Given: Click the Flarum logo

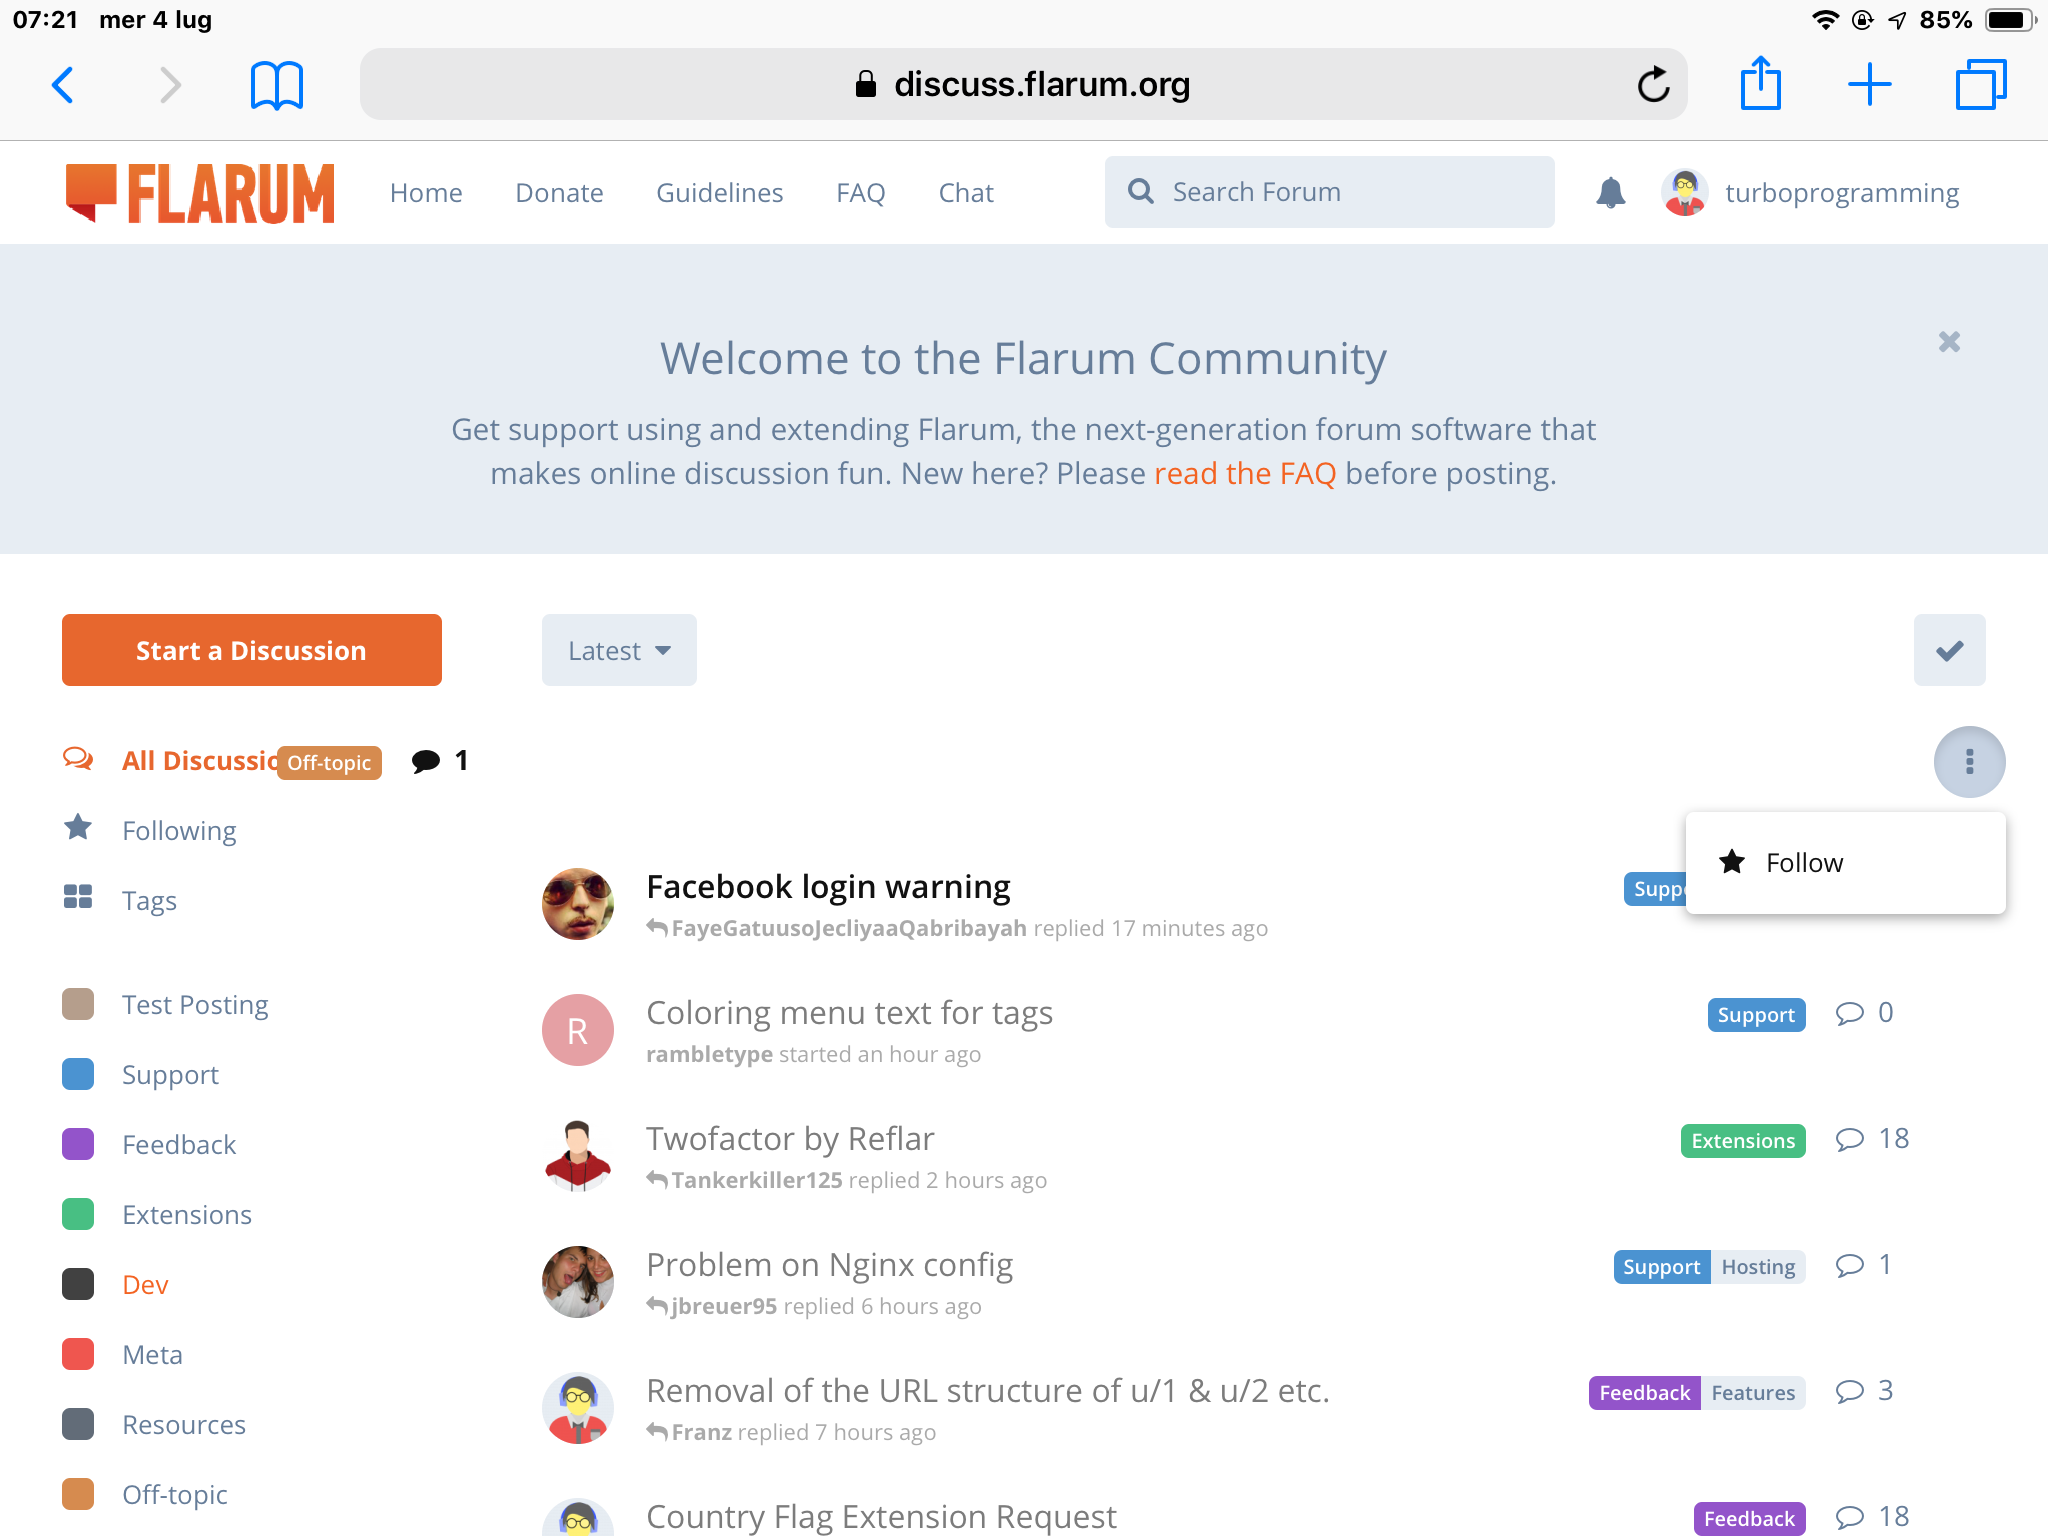Looking at the screenshot, I should click(200, 193).
